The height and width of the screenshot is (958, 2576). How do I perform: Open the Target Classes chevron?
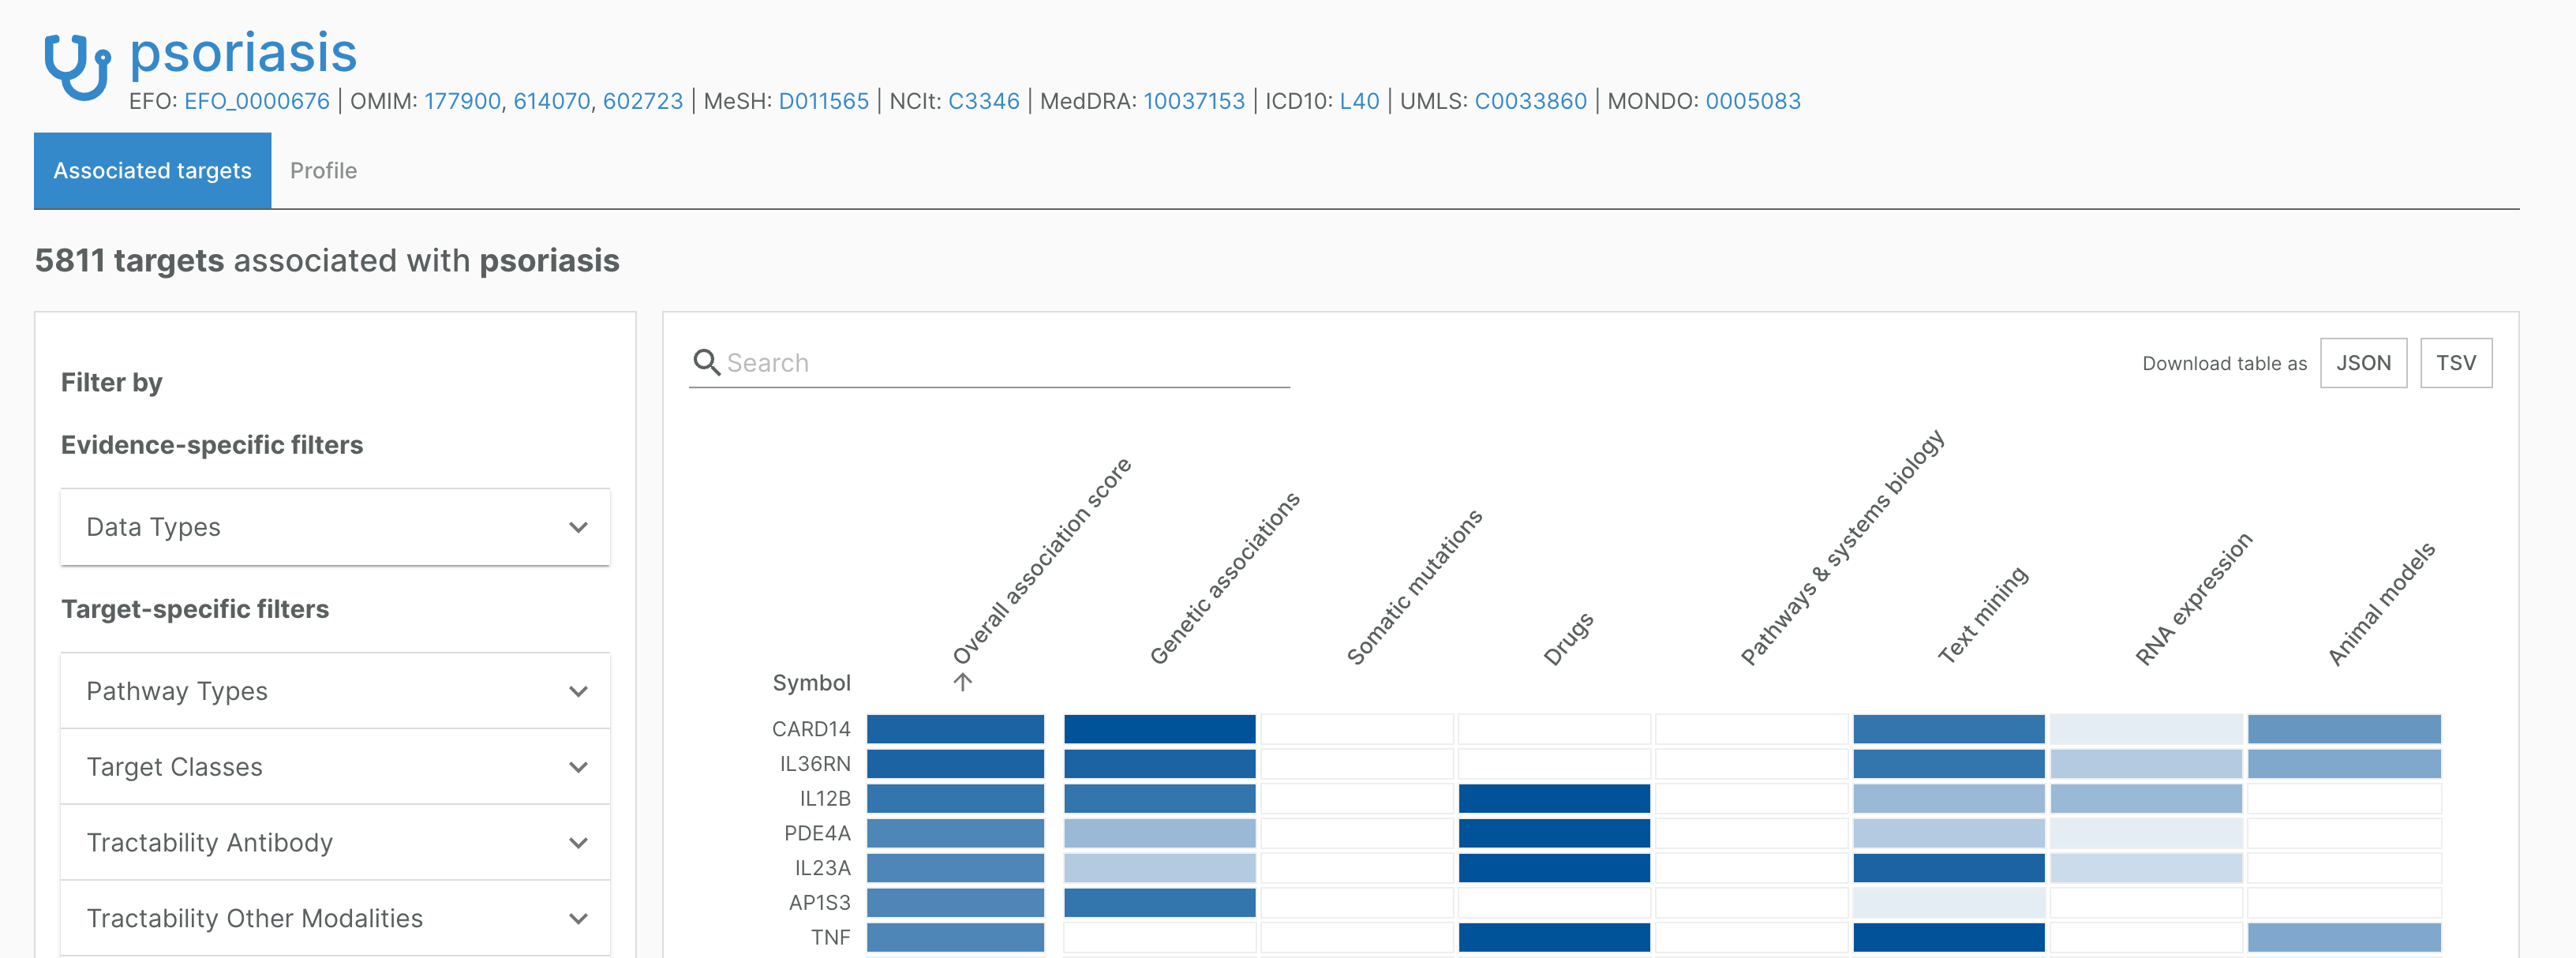(x=578, y=767)
